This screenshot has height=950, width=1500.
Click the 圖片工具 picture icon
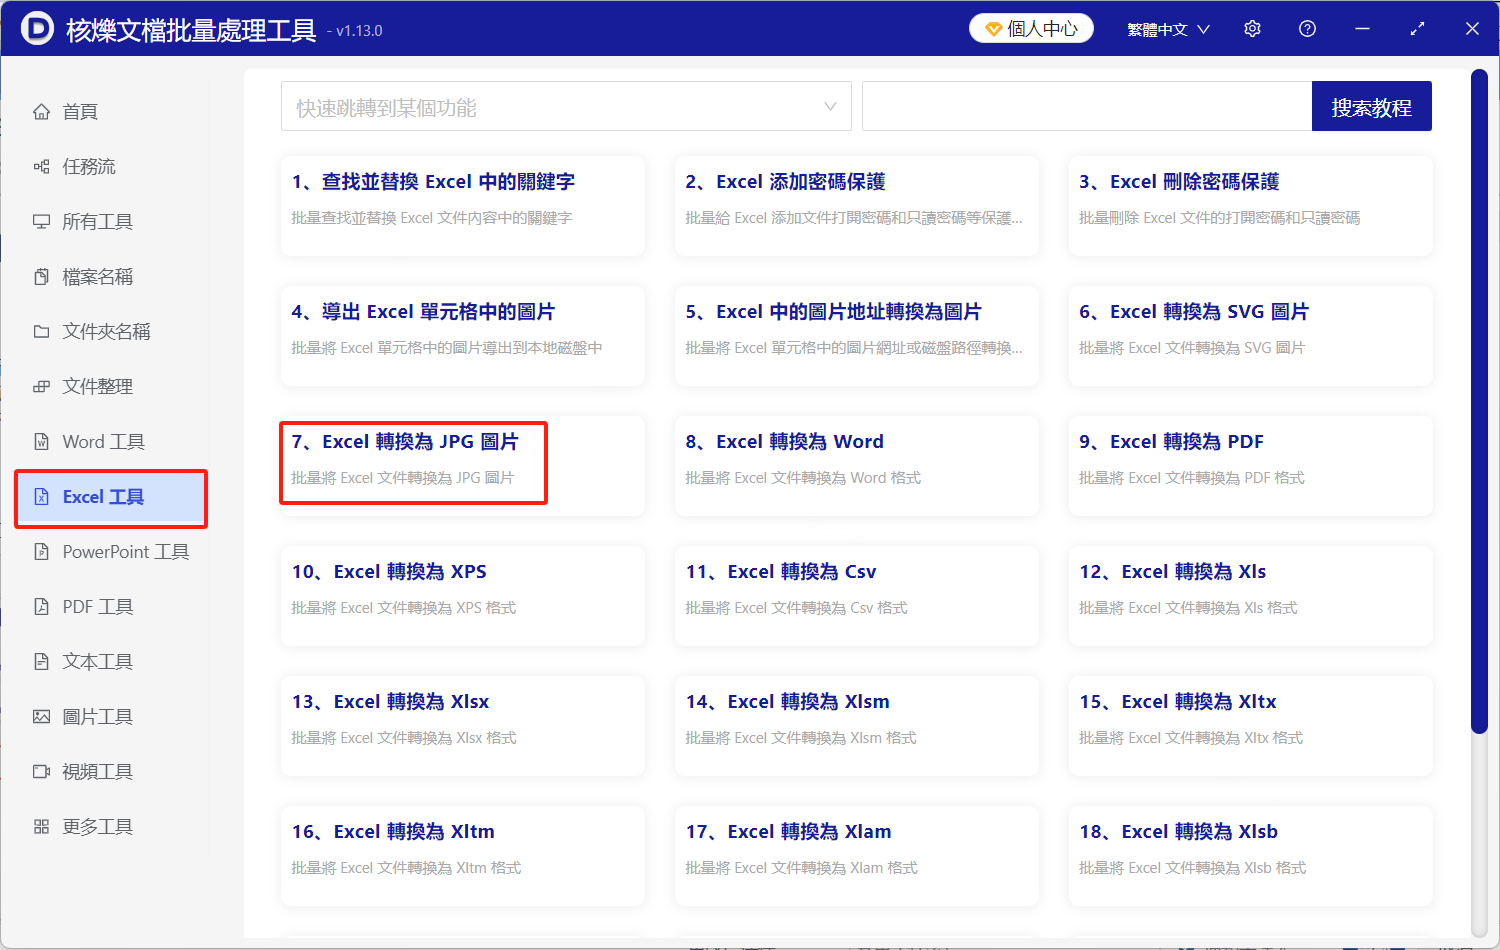41,717
